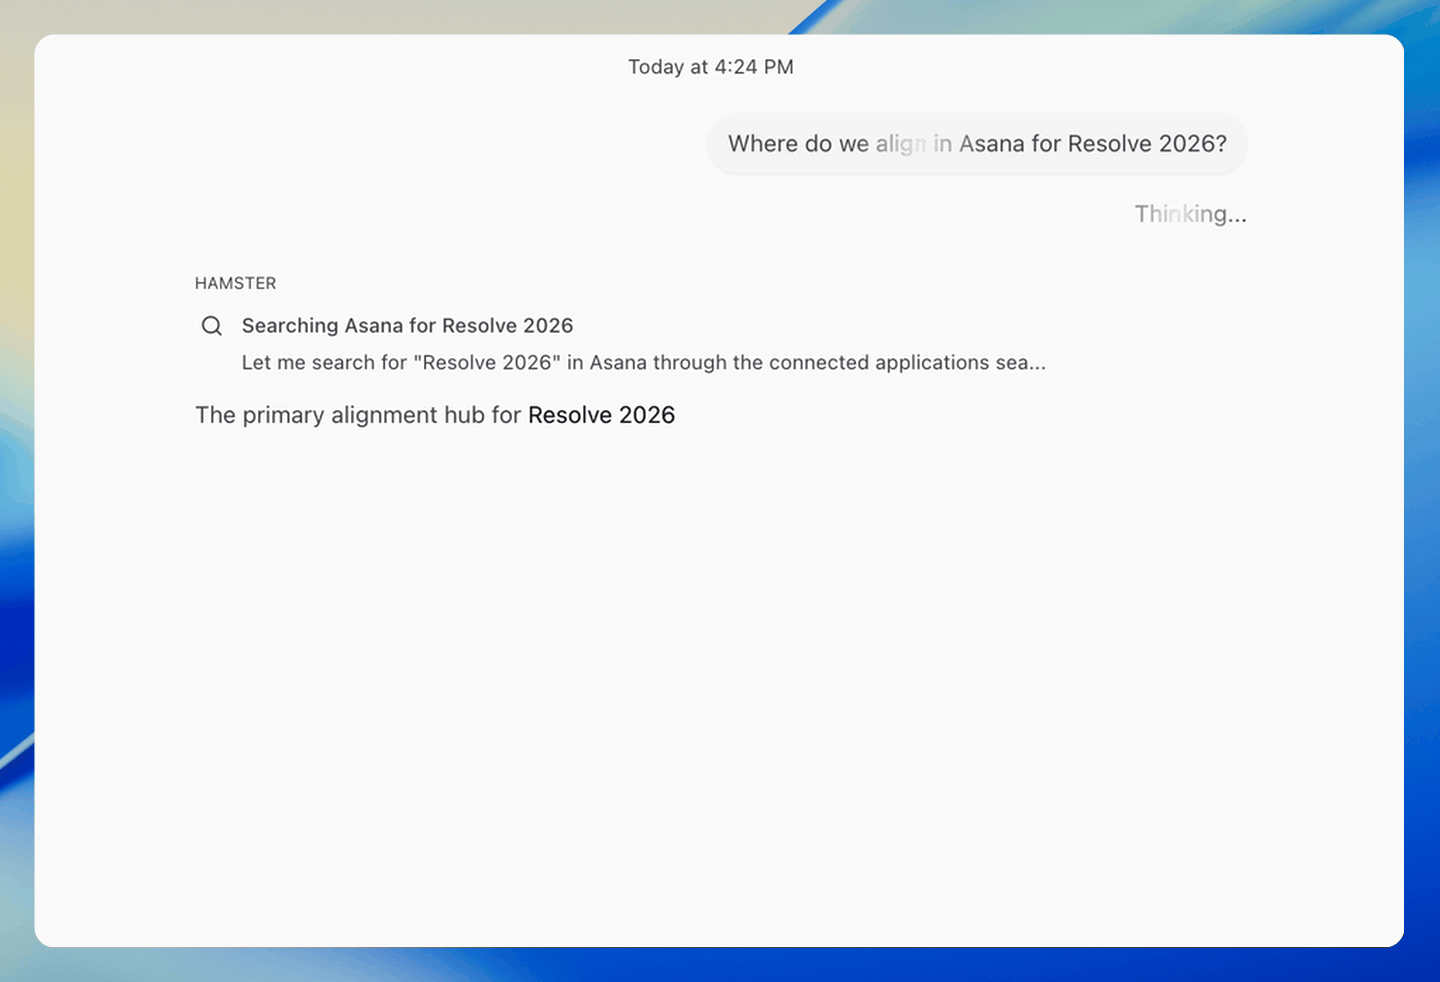Click the 'Thinking...' status text
The width and height of the screenshot is (1440, 982).
(1190, 214)
